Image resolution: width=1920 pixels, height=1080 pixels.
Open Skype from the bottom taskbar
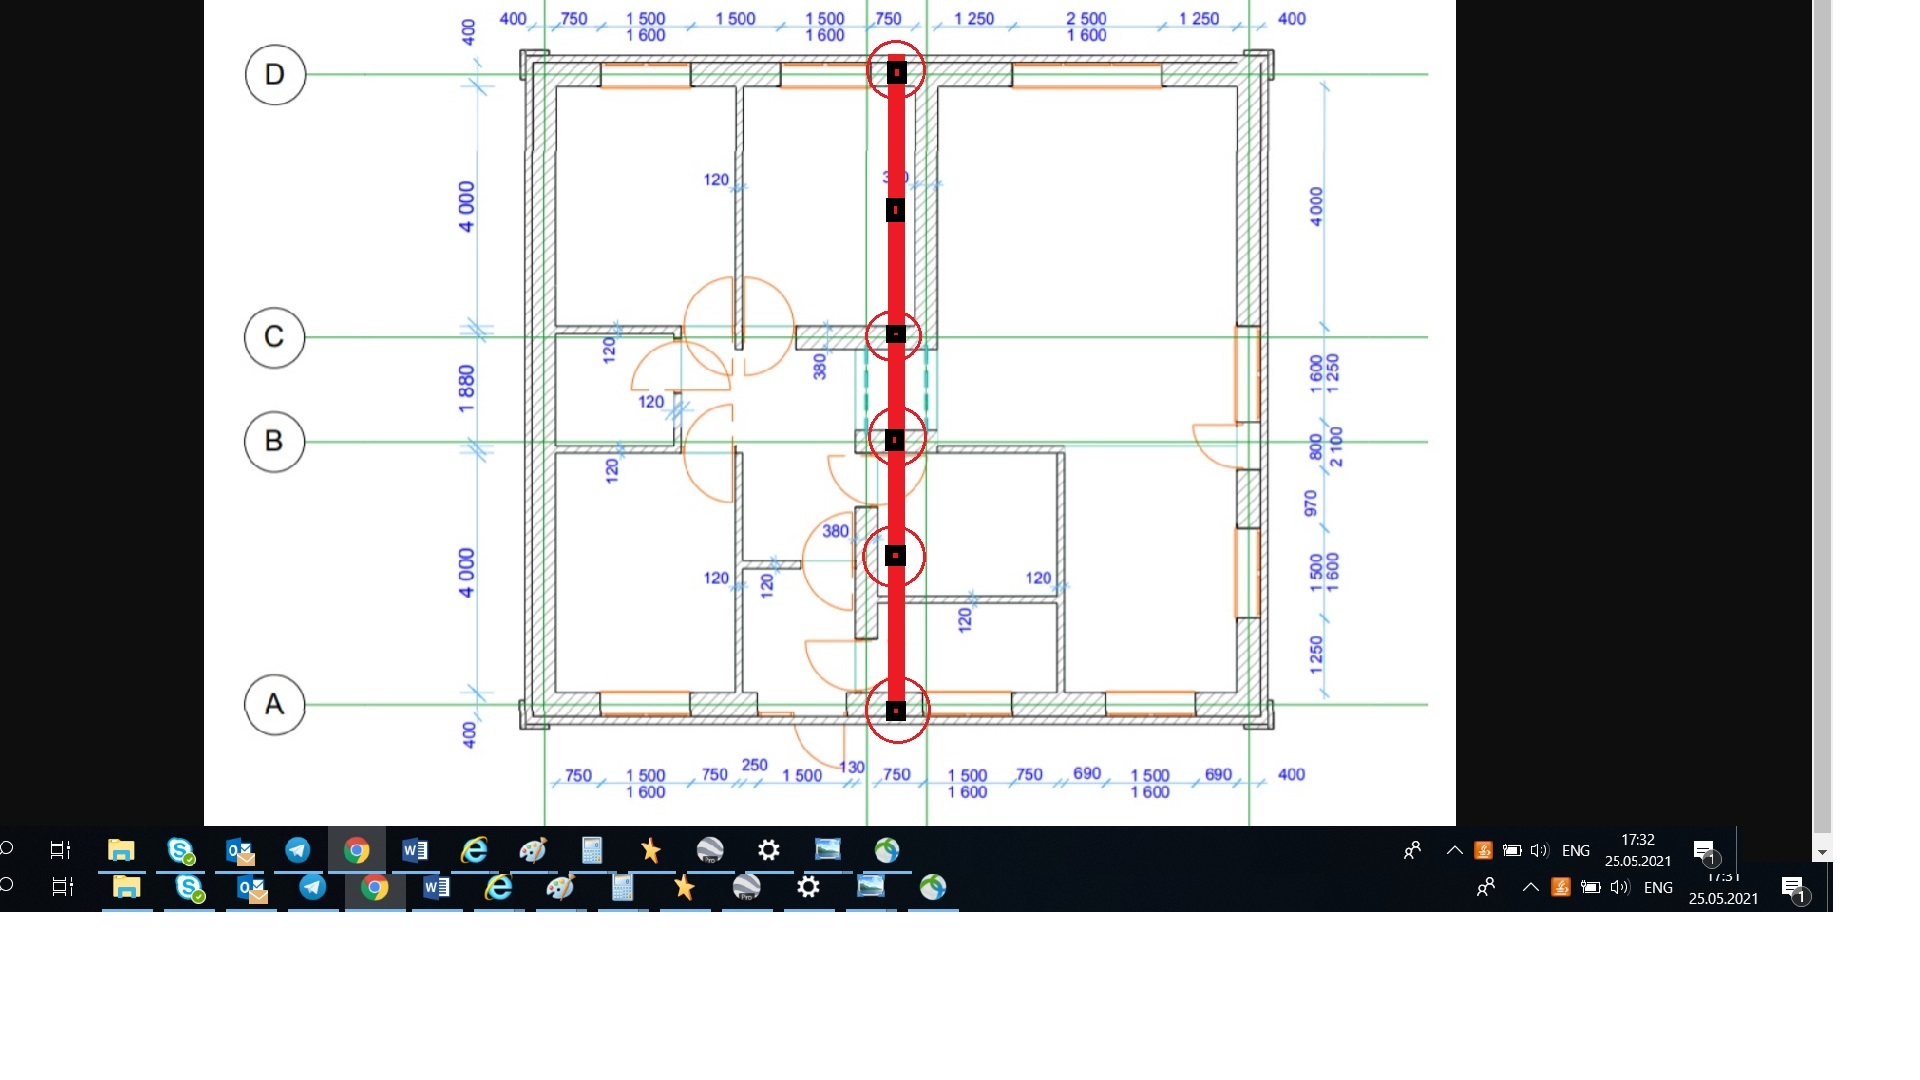point(189,888)
